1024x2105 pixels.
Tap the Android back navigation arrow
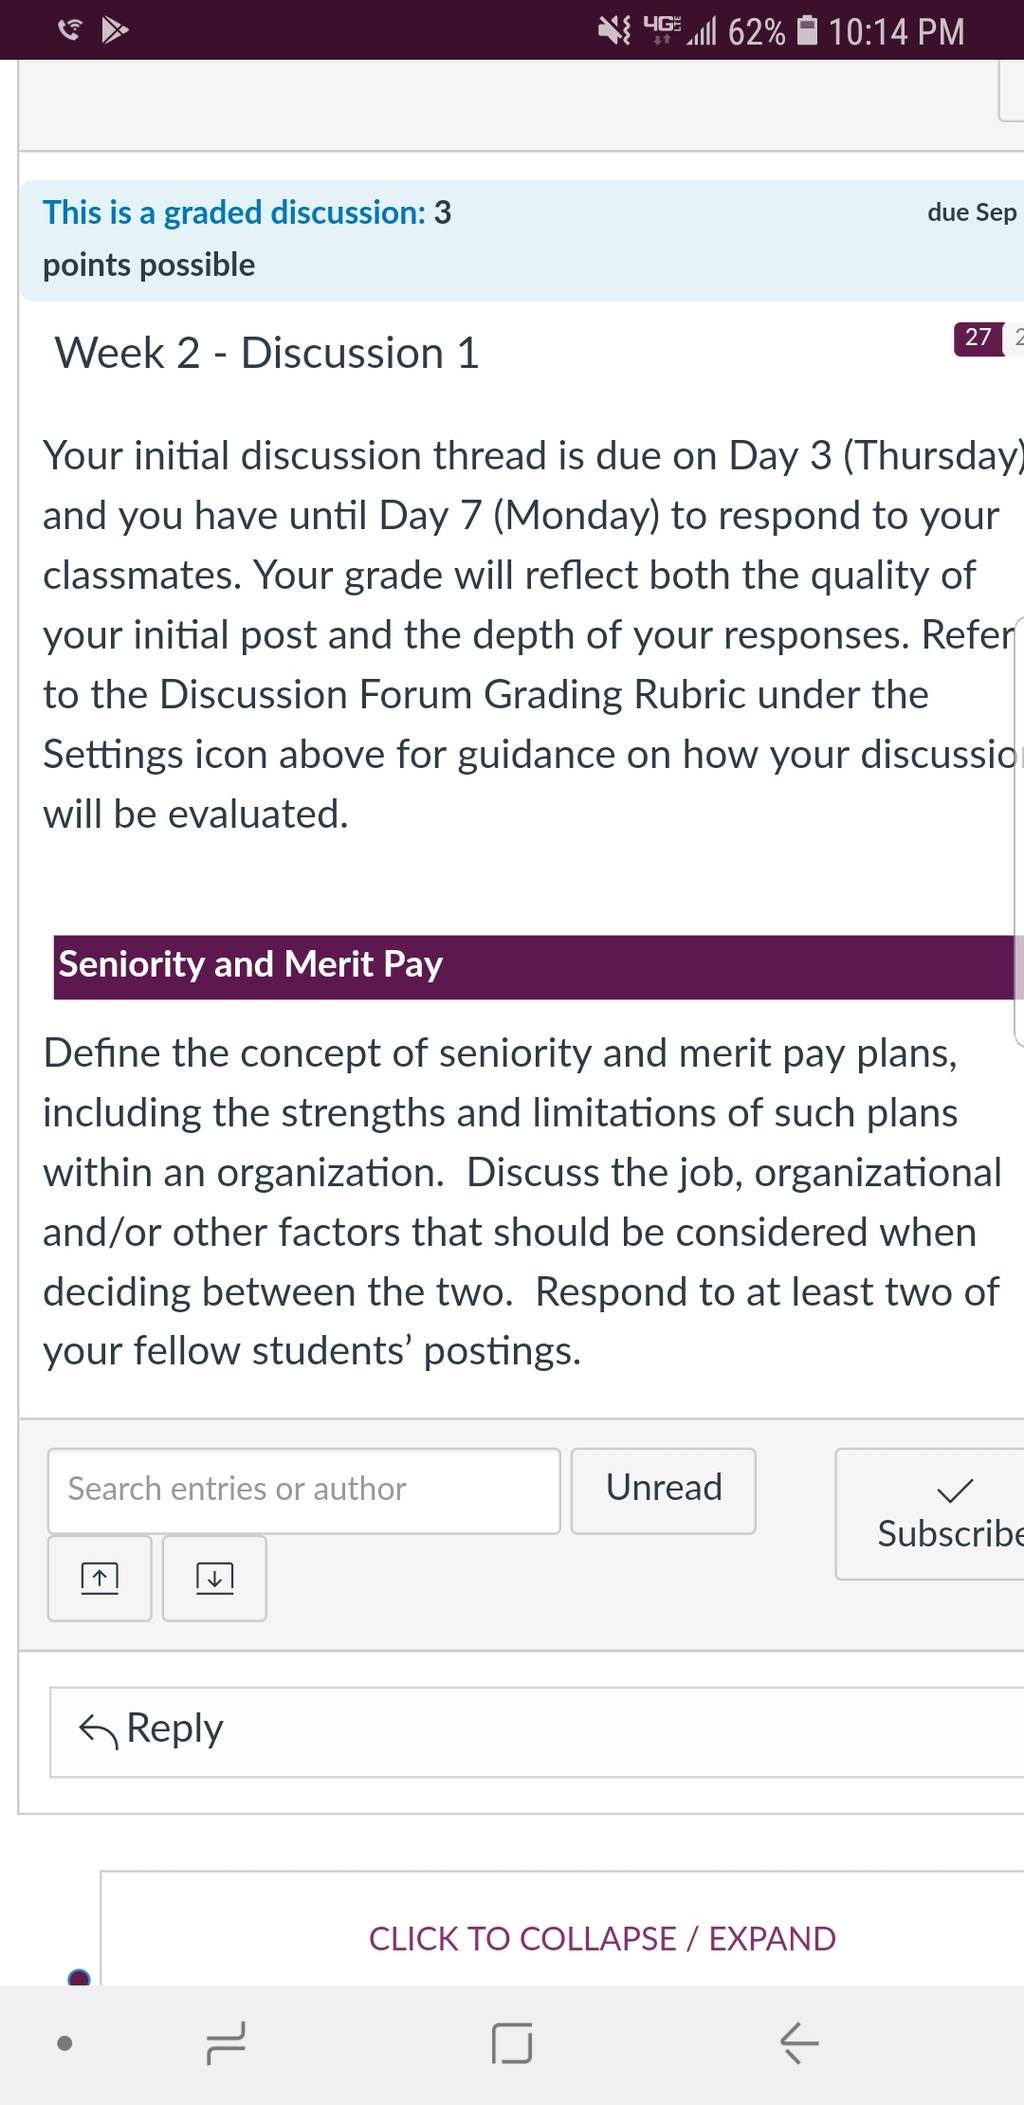pyautogui.click(x=799, y=2043)
